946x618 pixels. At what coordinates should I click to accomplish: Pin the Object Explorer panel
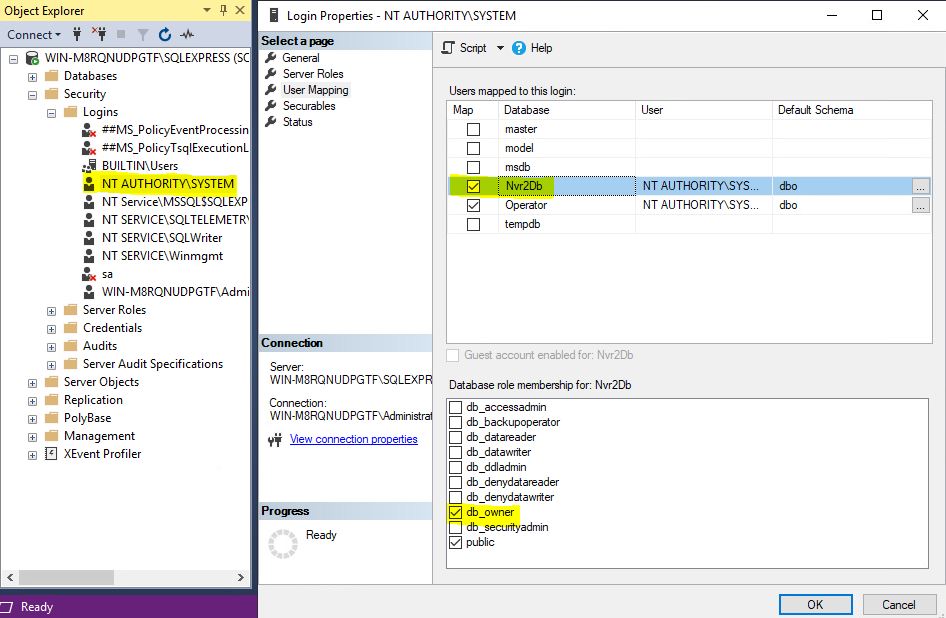[x=221, y=11]
